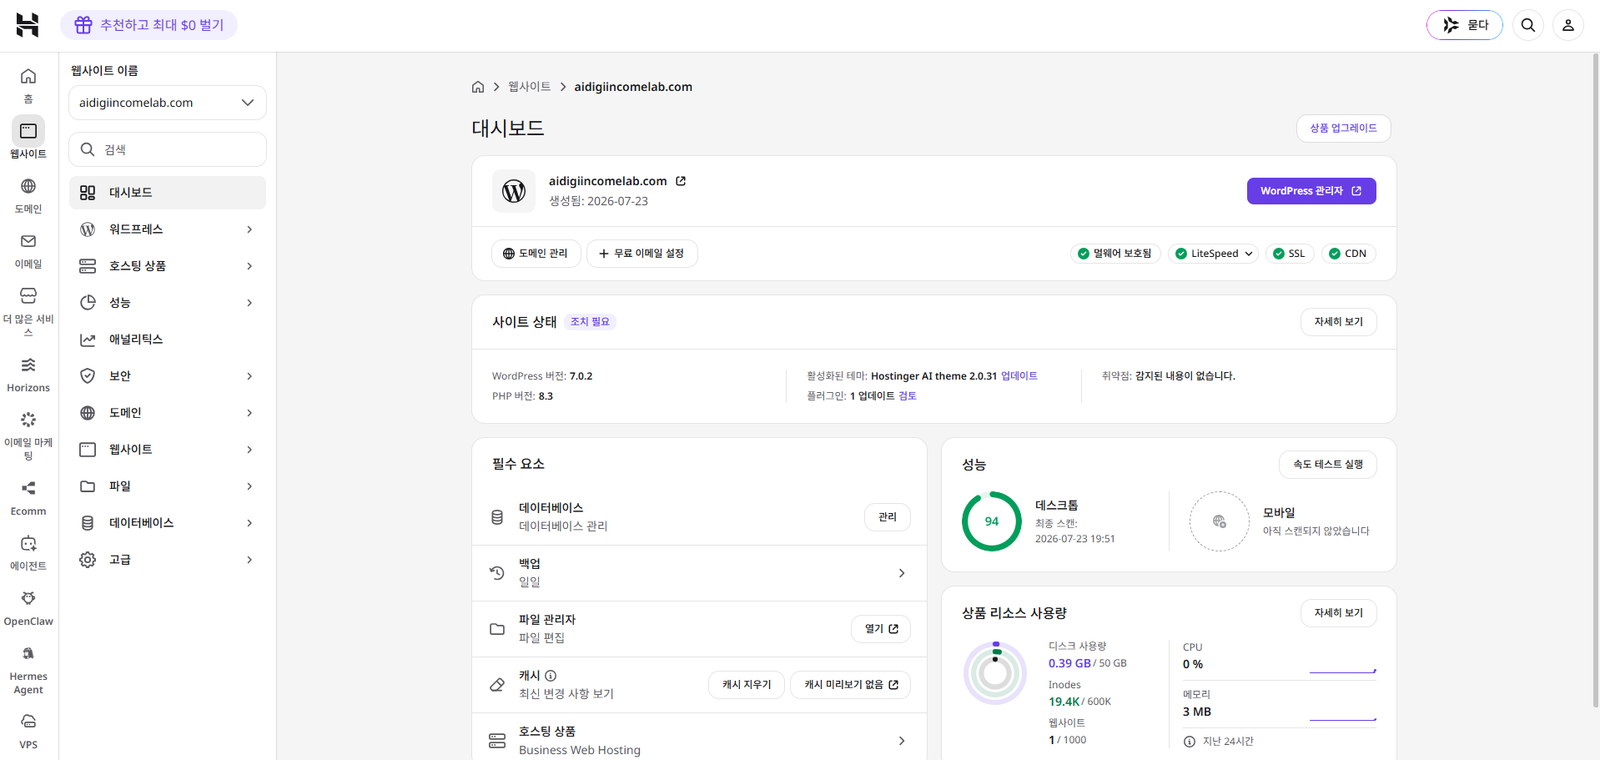Click the info icon next to 캐시

tap(551, 675)
